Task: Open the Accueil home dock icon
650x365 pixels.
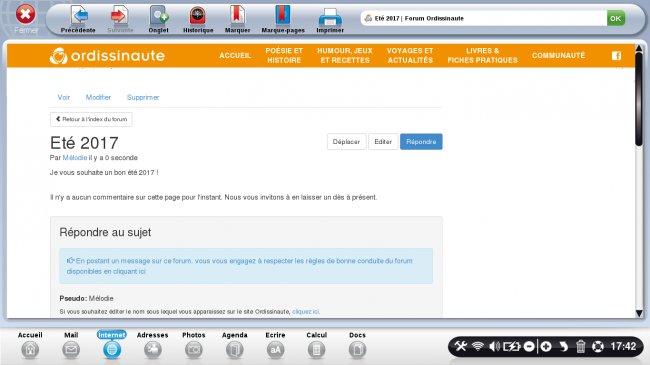Action: click(30, 350)
